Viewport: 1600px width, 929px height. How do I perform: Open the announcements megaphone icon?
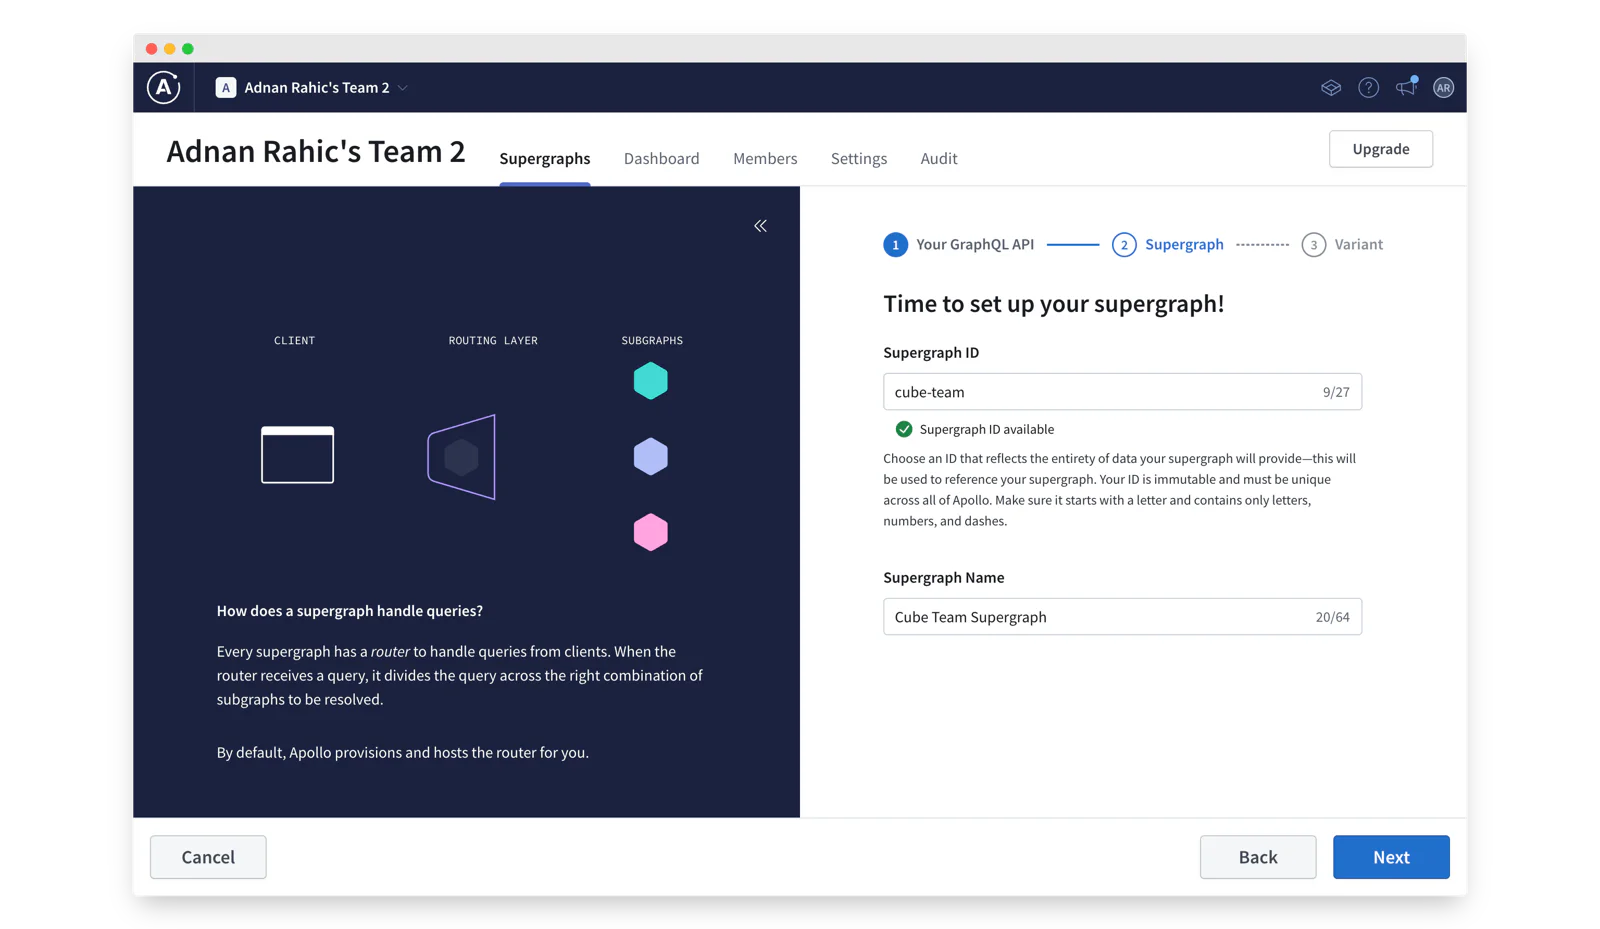[x=1406, y=87]
